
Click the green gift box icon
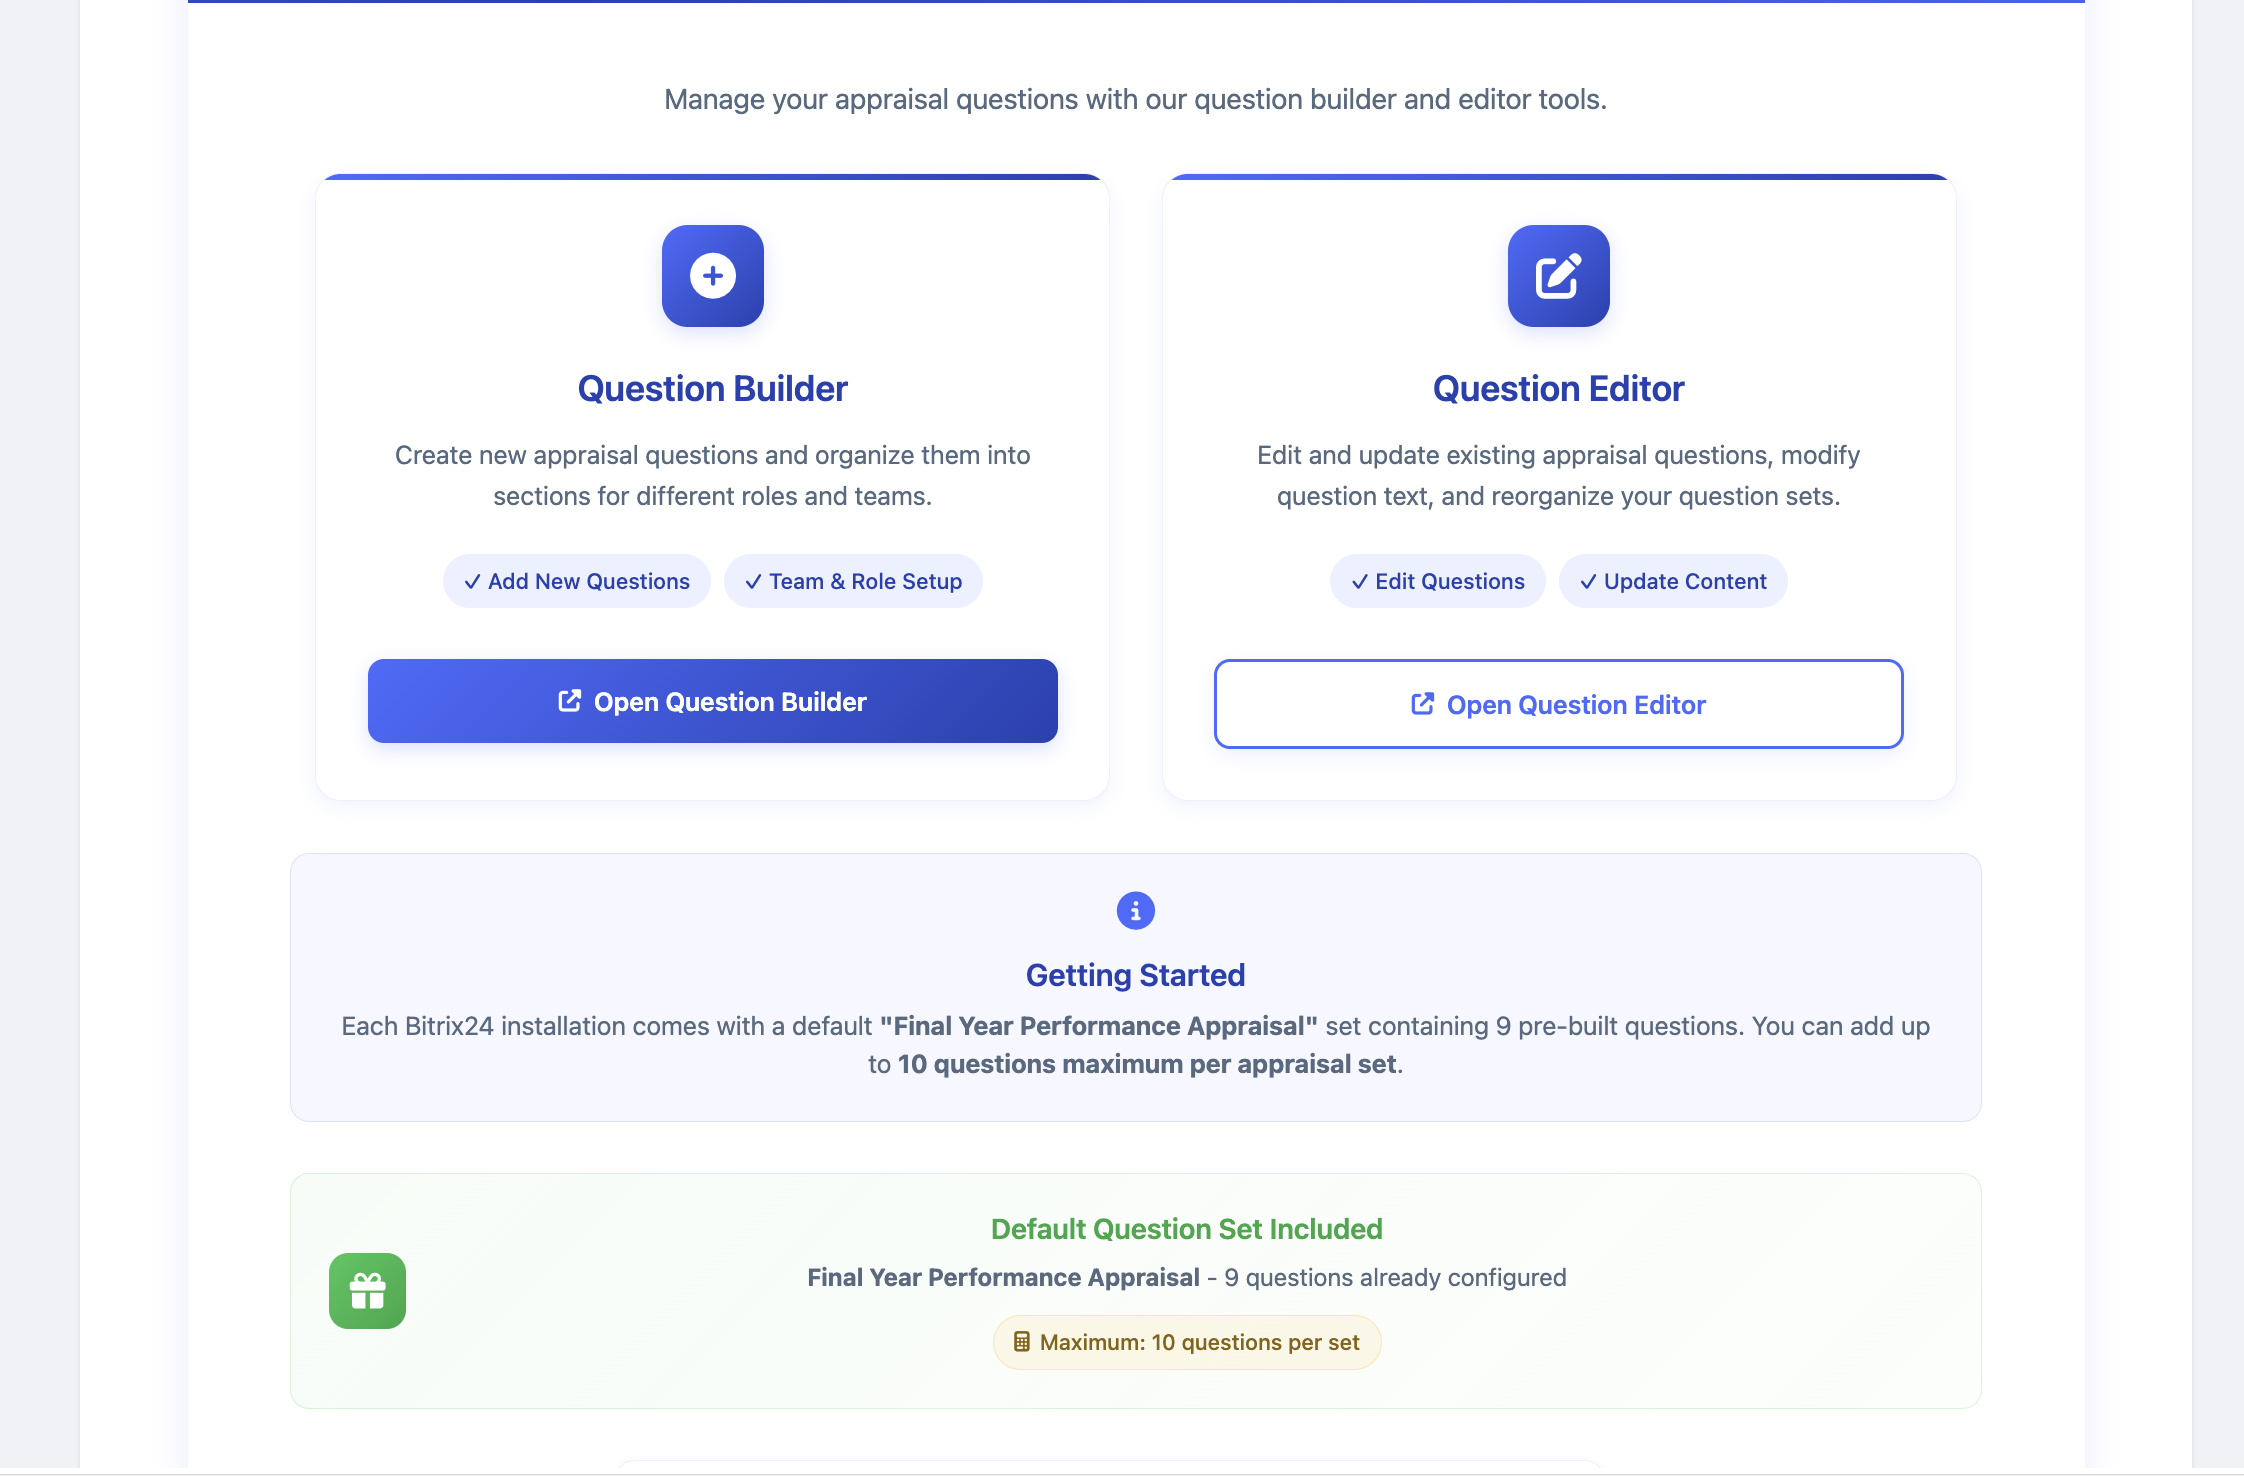pos(367,1291)
